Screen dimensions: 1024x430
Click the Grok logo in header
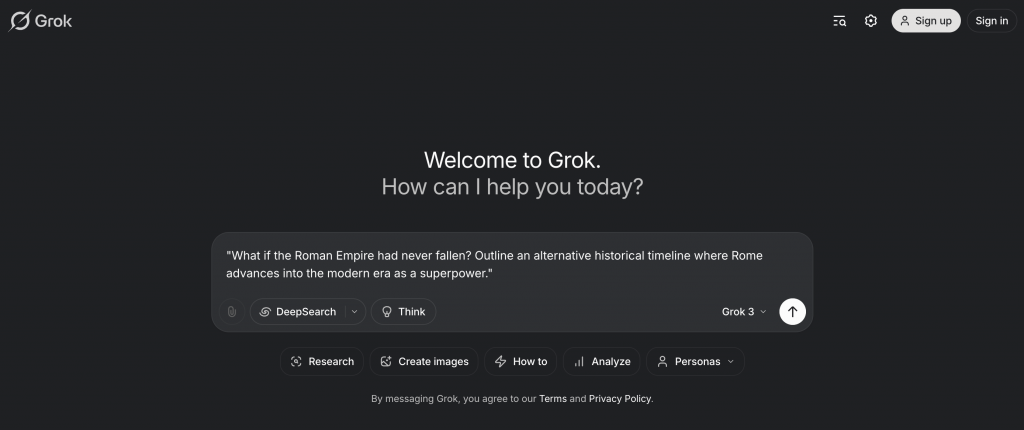point(40,21)
